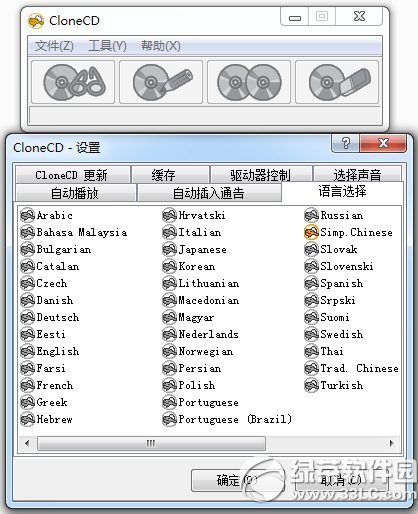Click the icon beside Bulgarian
Viewport: 418px width, 514px height.
click(27, 249)
